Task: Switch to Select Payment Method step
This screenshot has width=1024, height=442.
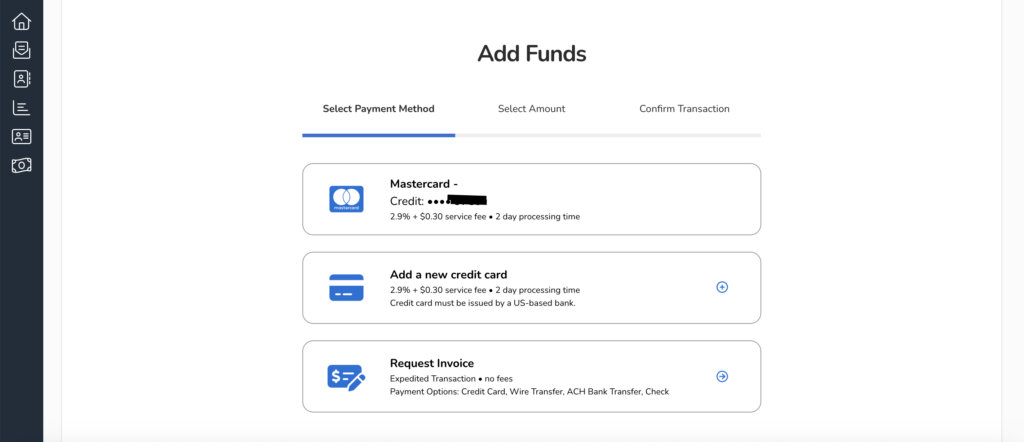Action: [378, 109]
